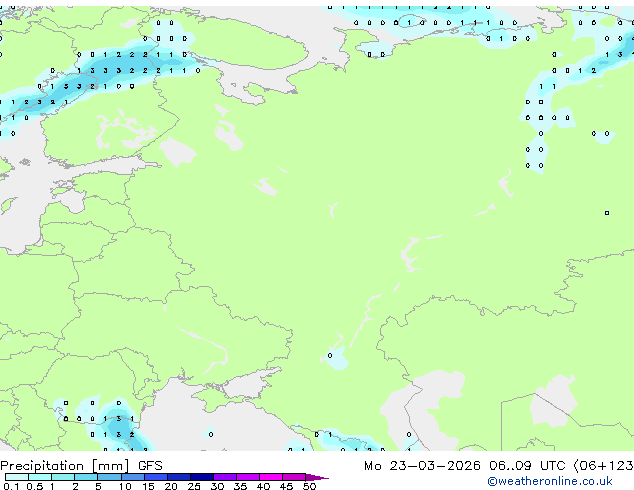634x490 pixels.
Task: Select the 2–5 mm legend color swatch
Action: pos(86,477)
